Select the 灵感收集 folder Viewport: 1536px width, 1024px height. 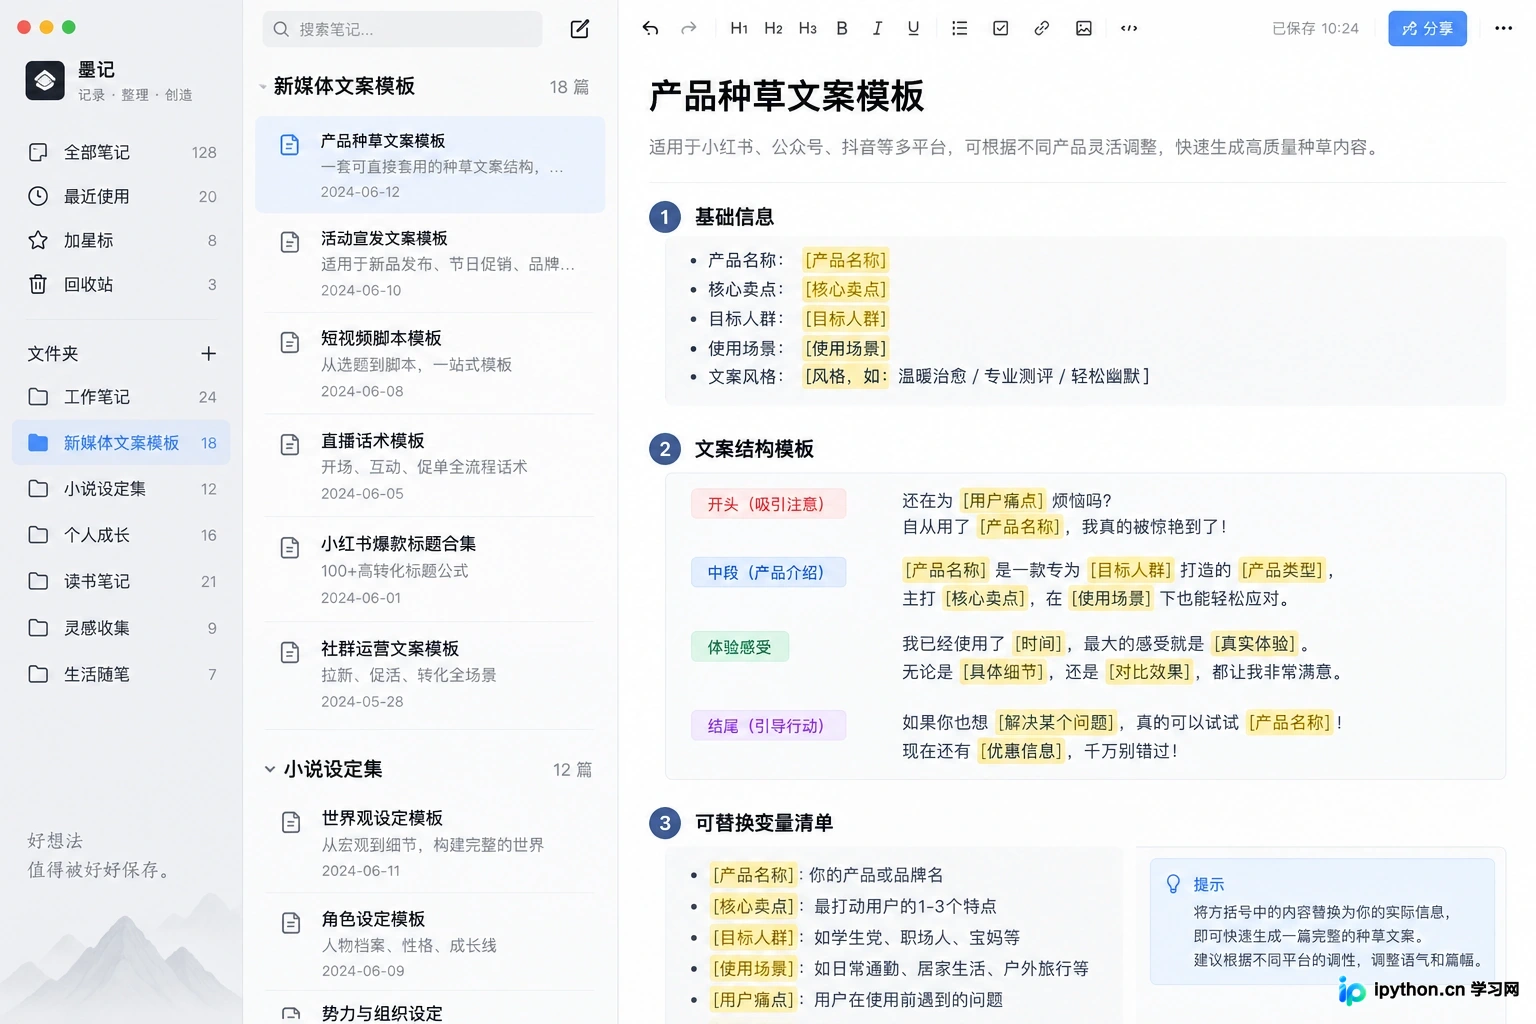(121, 628)
